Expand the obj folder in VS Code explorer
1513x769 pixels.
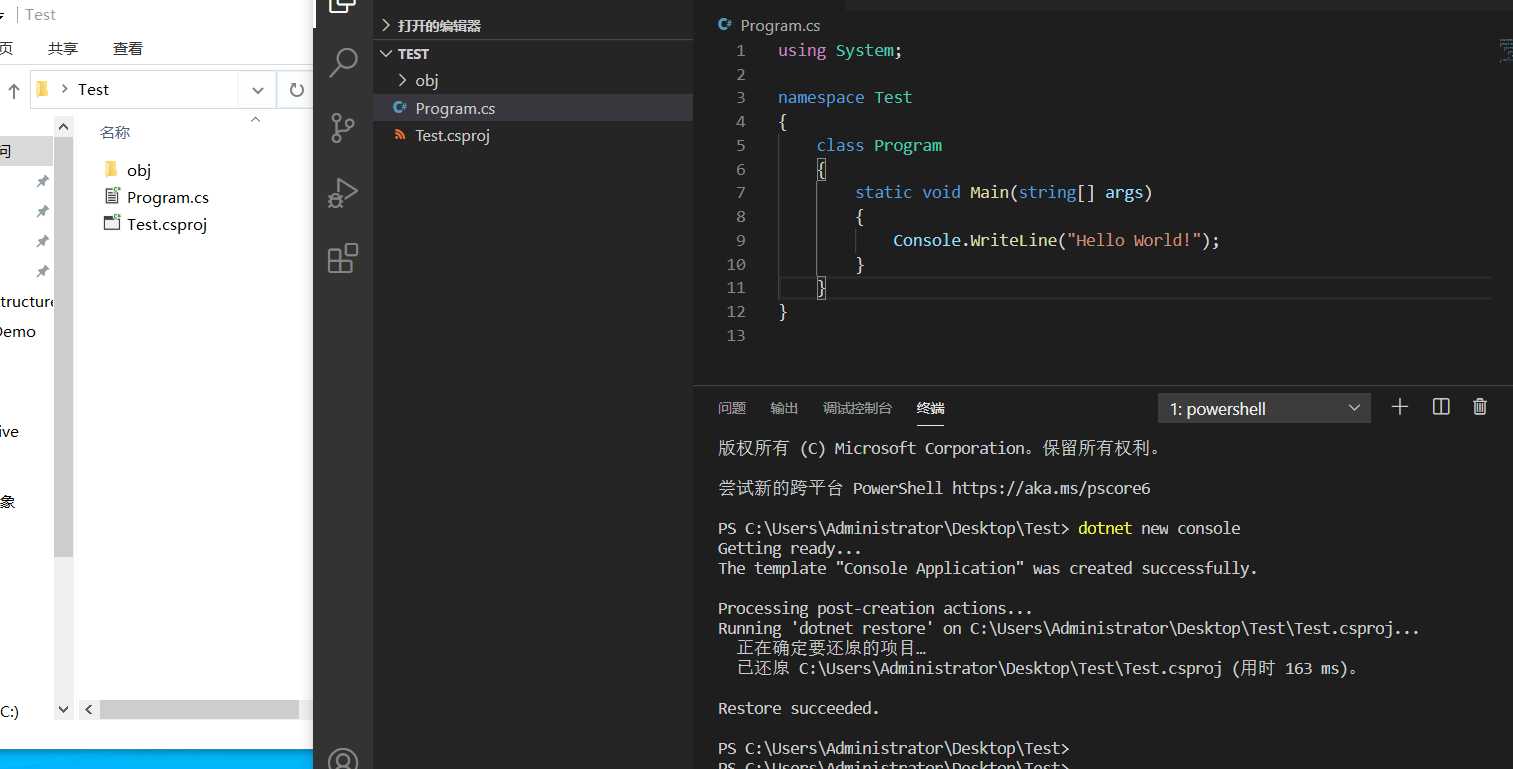click(533, 81)
